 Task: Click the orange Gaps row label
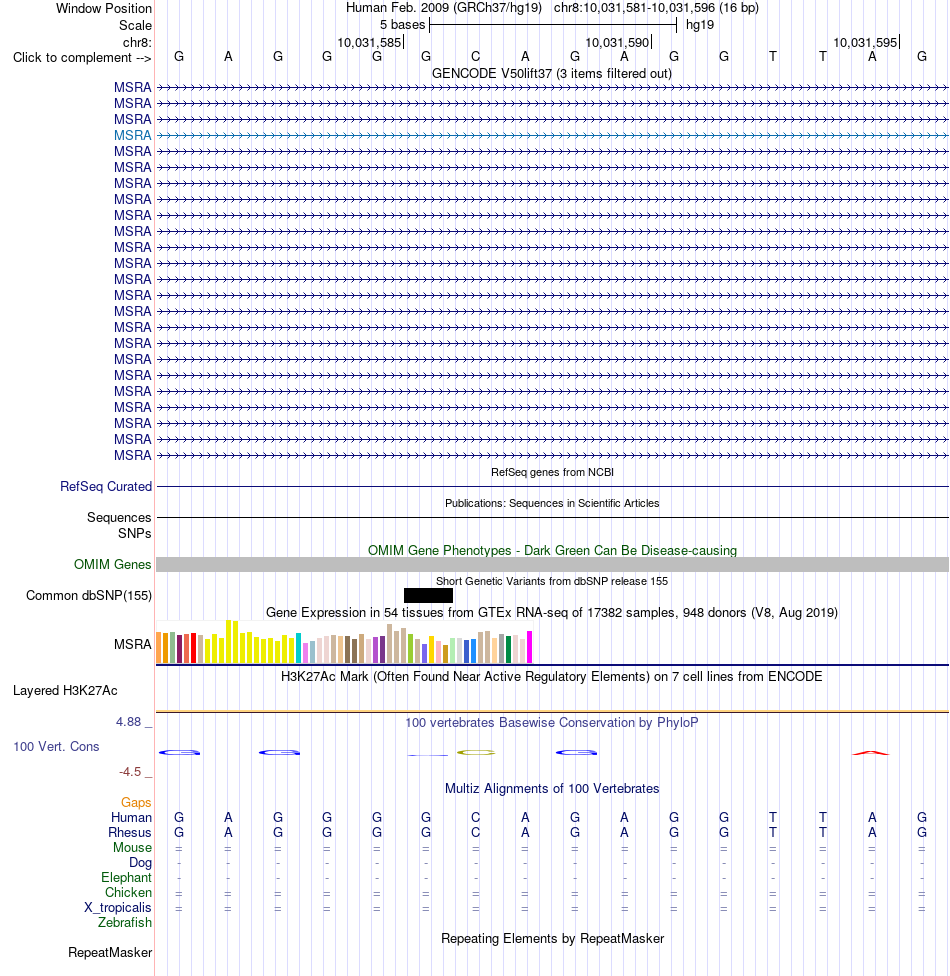pyautogui.click(x=136, y=803)
